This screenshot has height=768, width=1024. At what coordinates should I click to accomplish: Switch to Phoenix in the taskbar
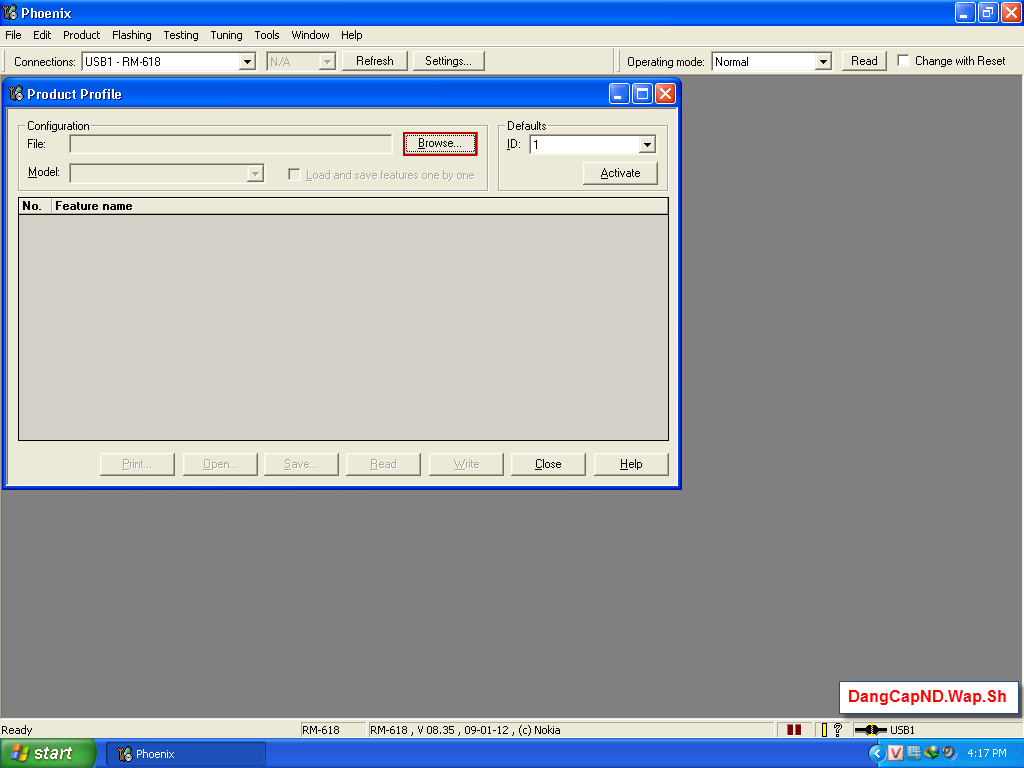[186, 754]
